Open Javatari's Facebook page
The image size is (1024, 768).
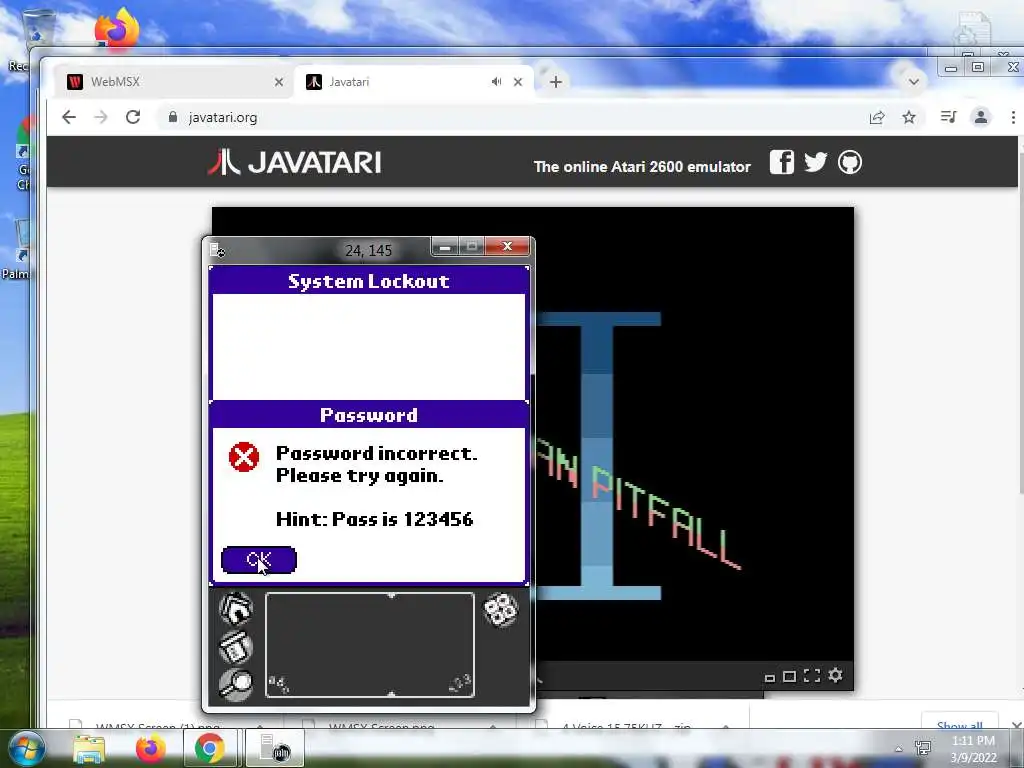pos(782,162)
